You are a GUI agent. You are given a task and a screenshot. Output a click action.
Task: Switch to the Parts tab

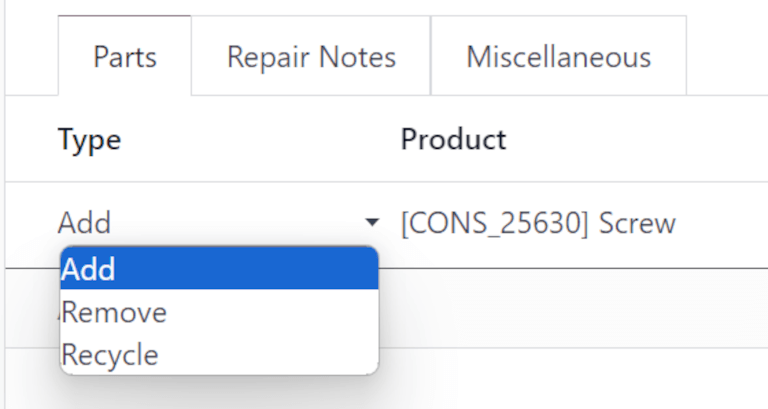(x=125, y=56)
